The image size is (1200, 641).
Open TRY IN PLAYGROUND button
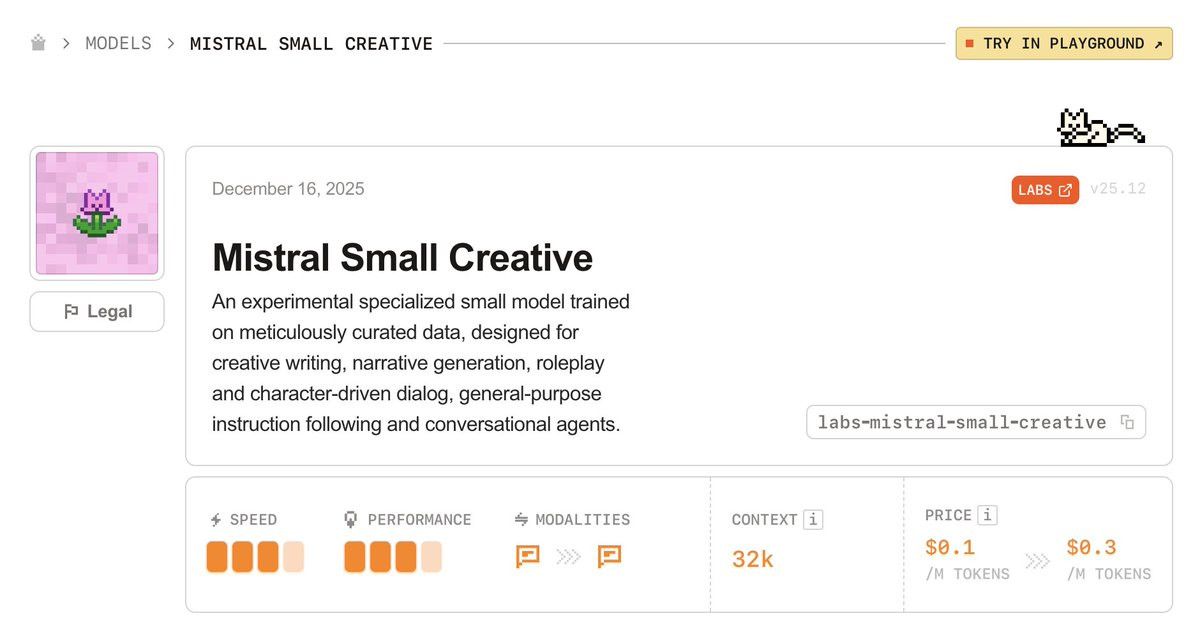click(1064, 44)
